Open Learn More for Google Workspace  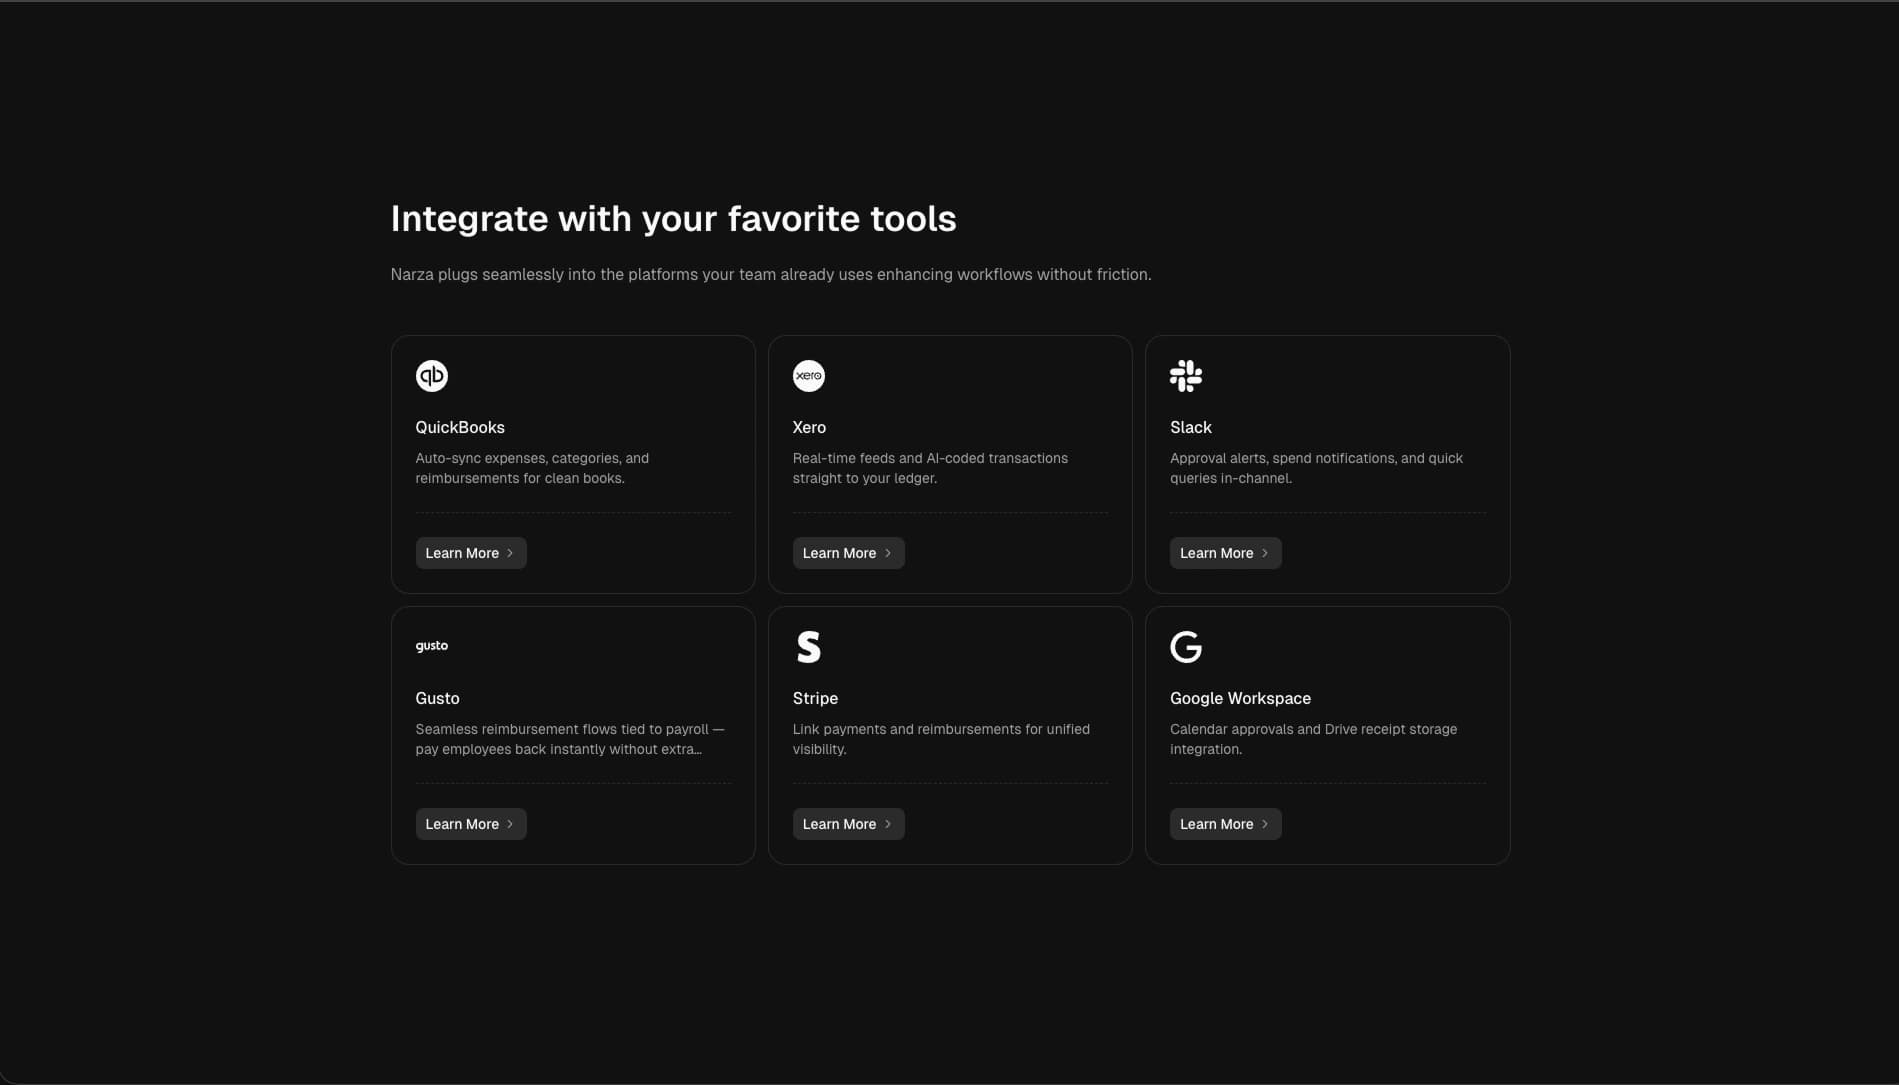pos(1225,824)
